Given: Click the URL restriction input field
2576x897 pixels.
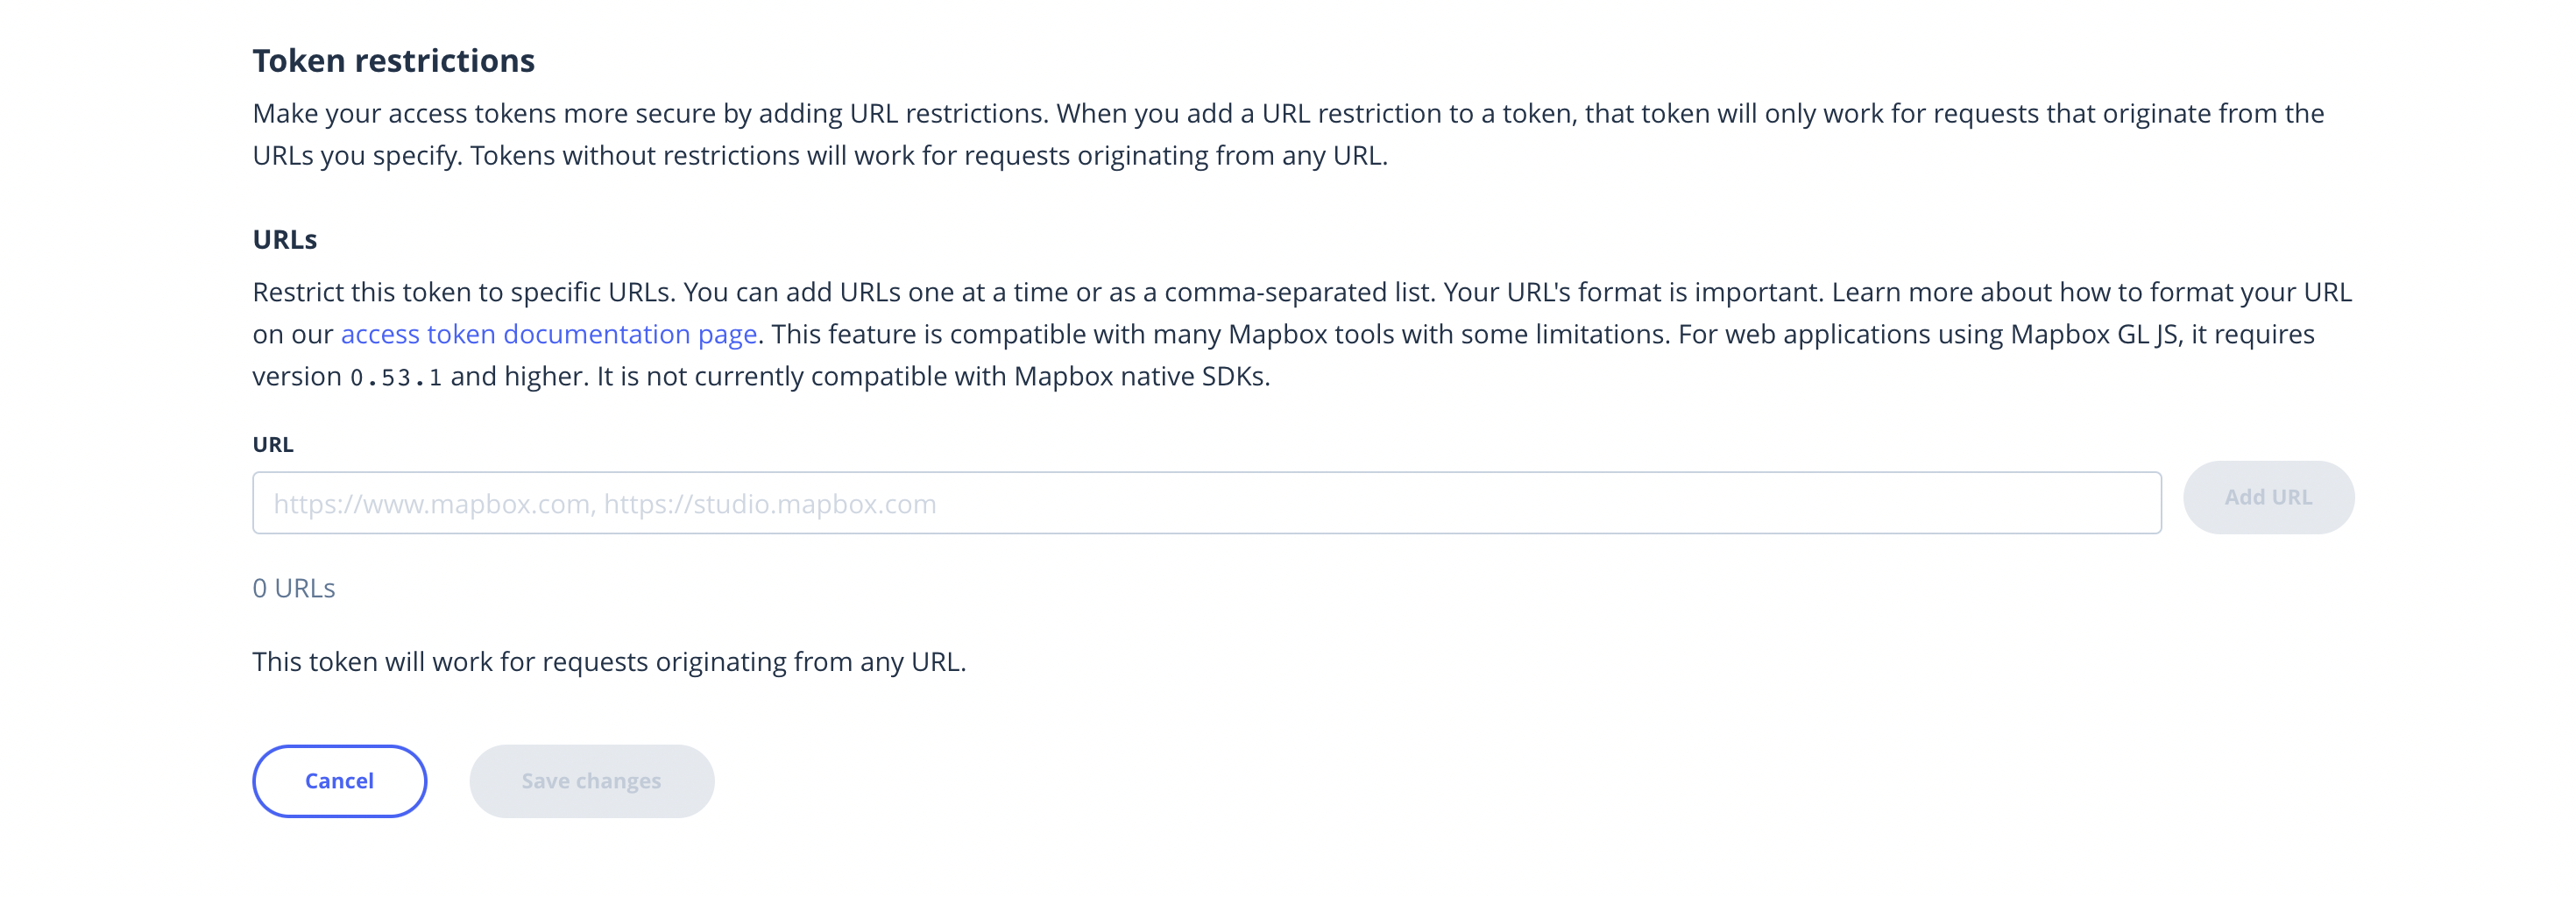Looking at the screenshot, I should click(1206, 503).
